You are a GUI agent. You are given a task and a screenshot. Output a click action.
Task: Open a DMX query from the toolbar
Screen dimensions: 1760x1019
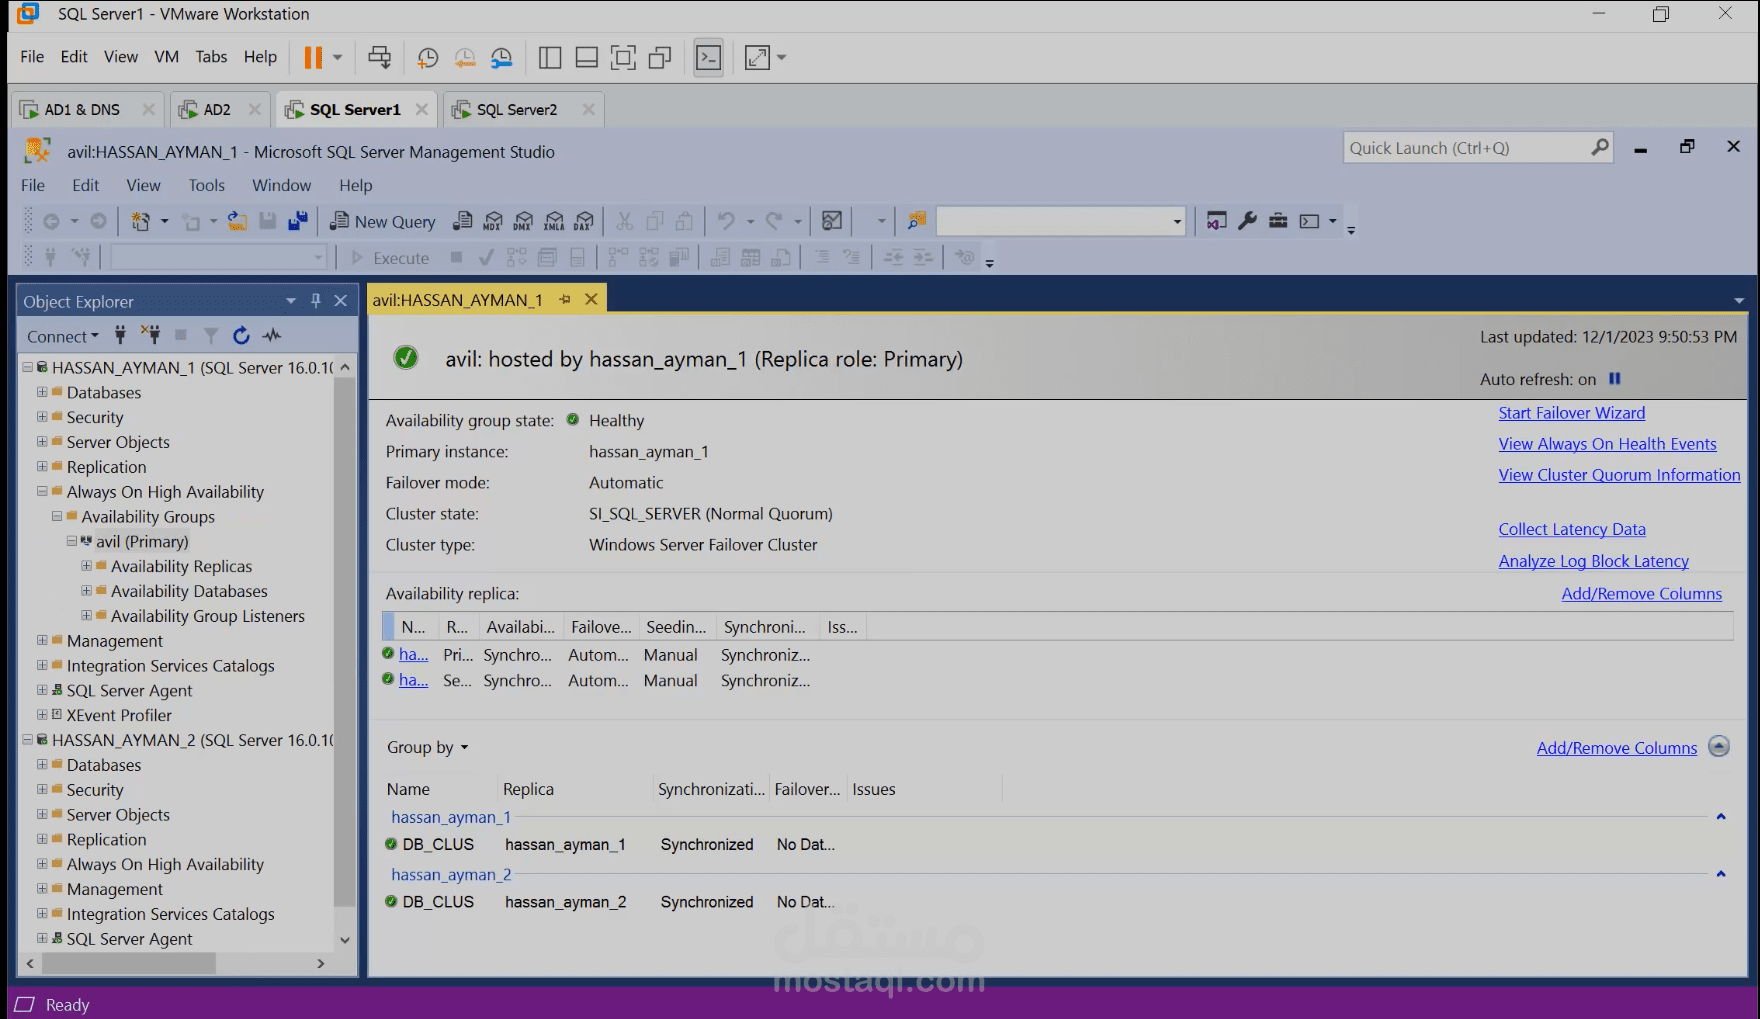coord(523,222)
